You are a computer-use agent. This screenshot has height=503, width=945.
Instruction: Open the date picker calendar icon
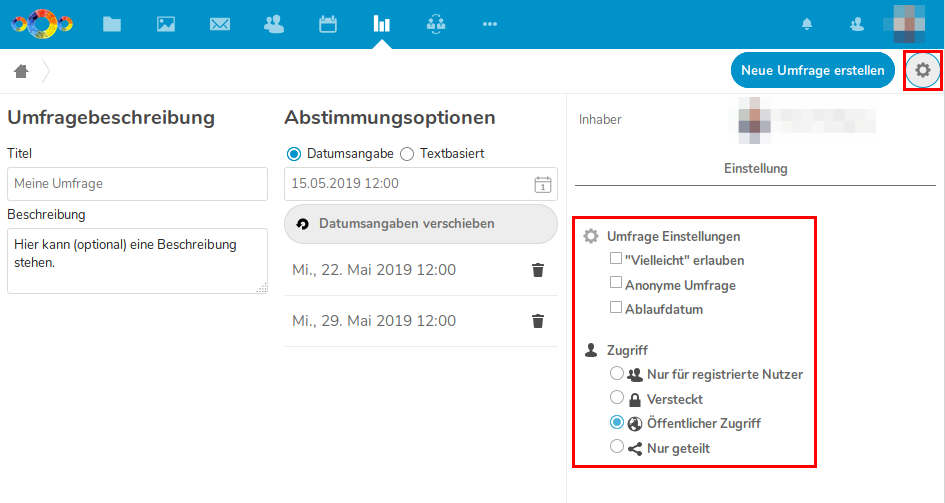tap(542, 184)
